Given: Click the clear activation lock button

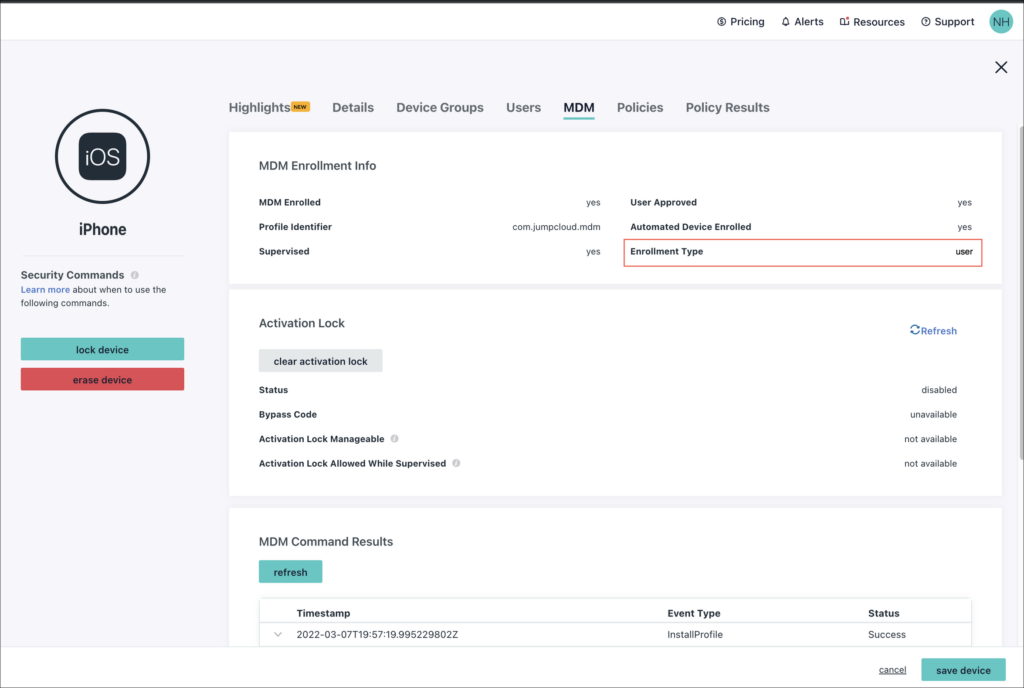Looking at the screenshot, I should [320, 361].
